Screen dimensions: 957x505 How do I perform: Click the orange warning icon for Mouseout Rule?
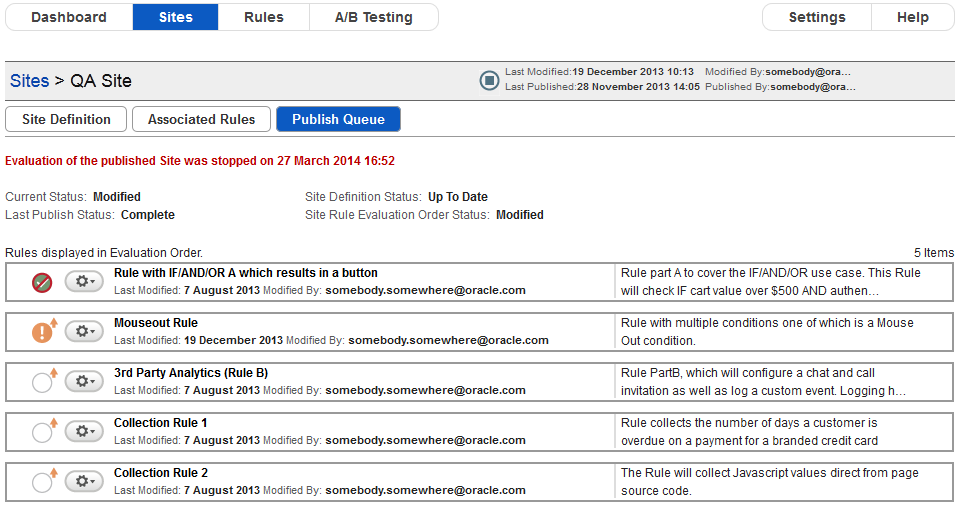pos(42,333)
